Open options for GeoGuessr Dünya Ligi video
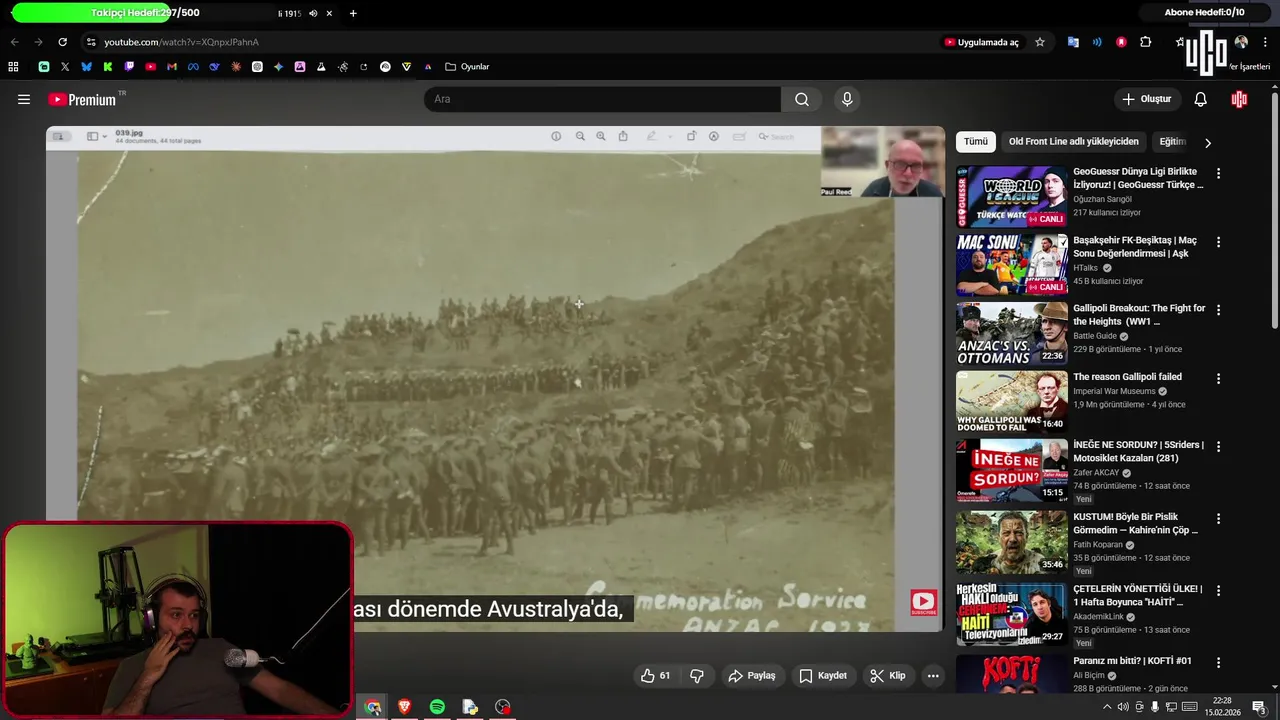Screen dimensions: 1280x720 coord(1218,173)
